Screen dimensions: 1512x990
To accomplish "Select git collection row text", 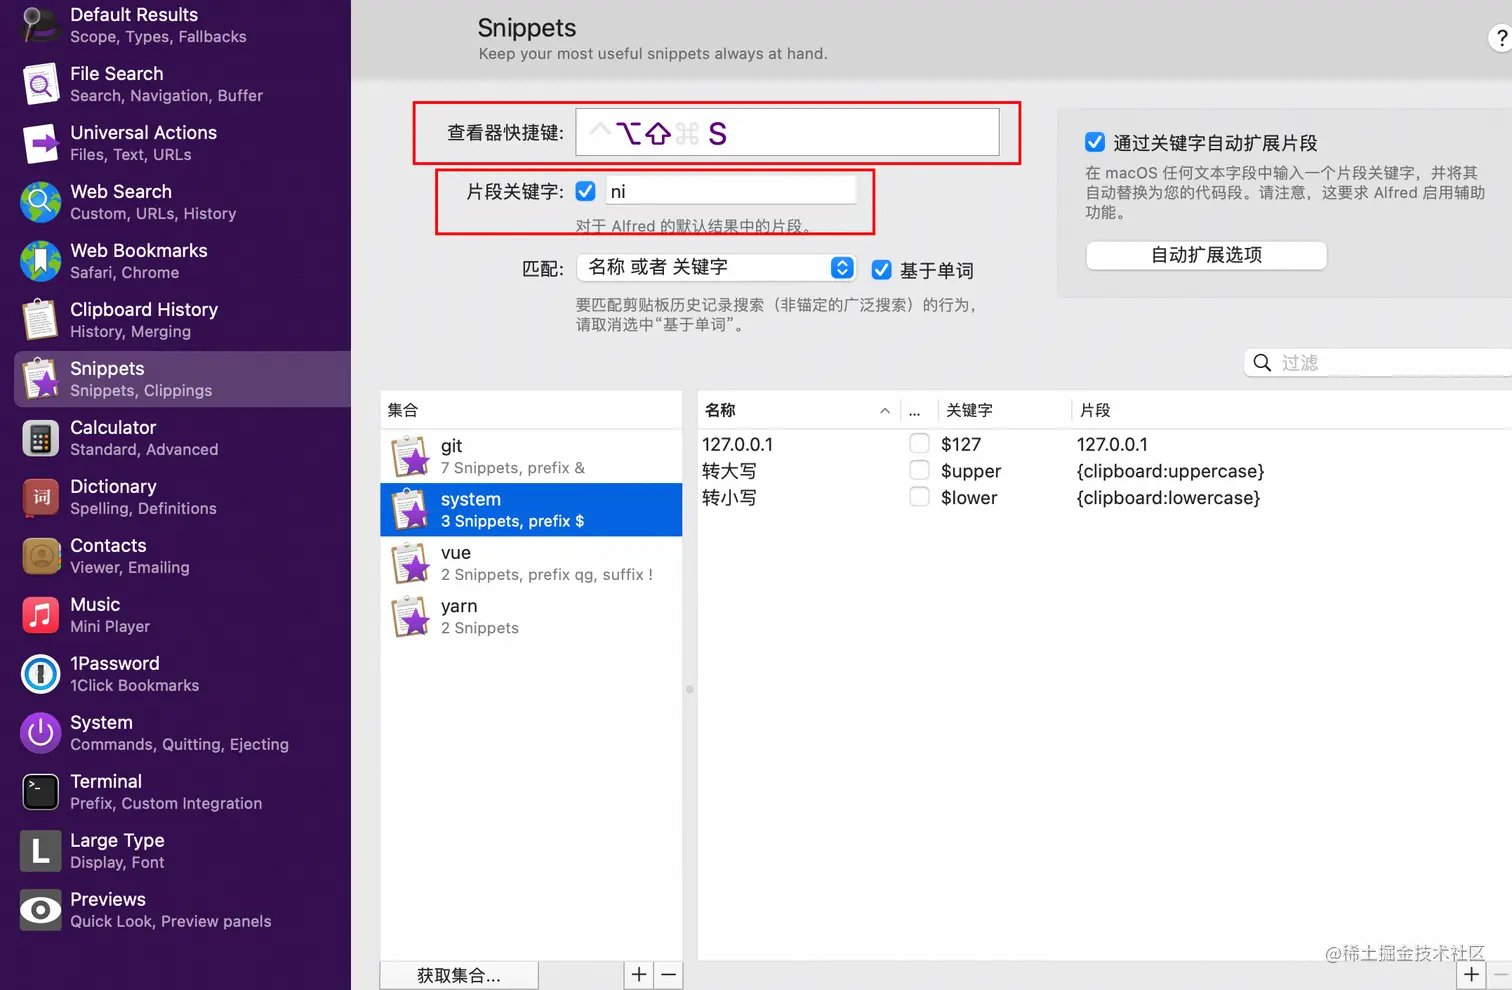I will click(x=451, y=446).
